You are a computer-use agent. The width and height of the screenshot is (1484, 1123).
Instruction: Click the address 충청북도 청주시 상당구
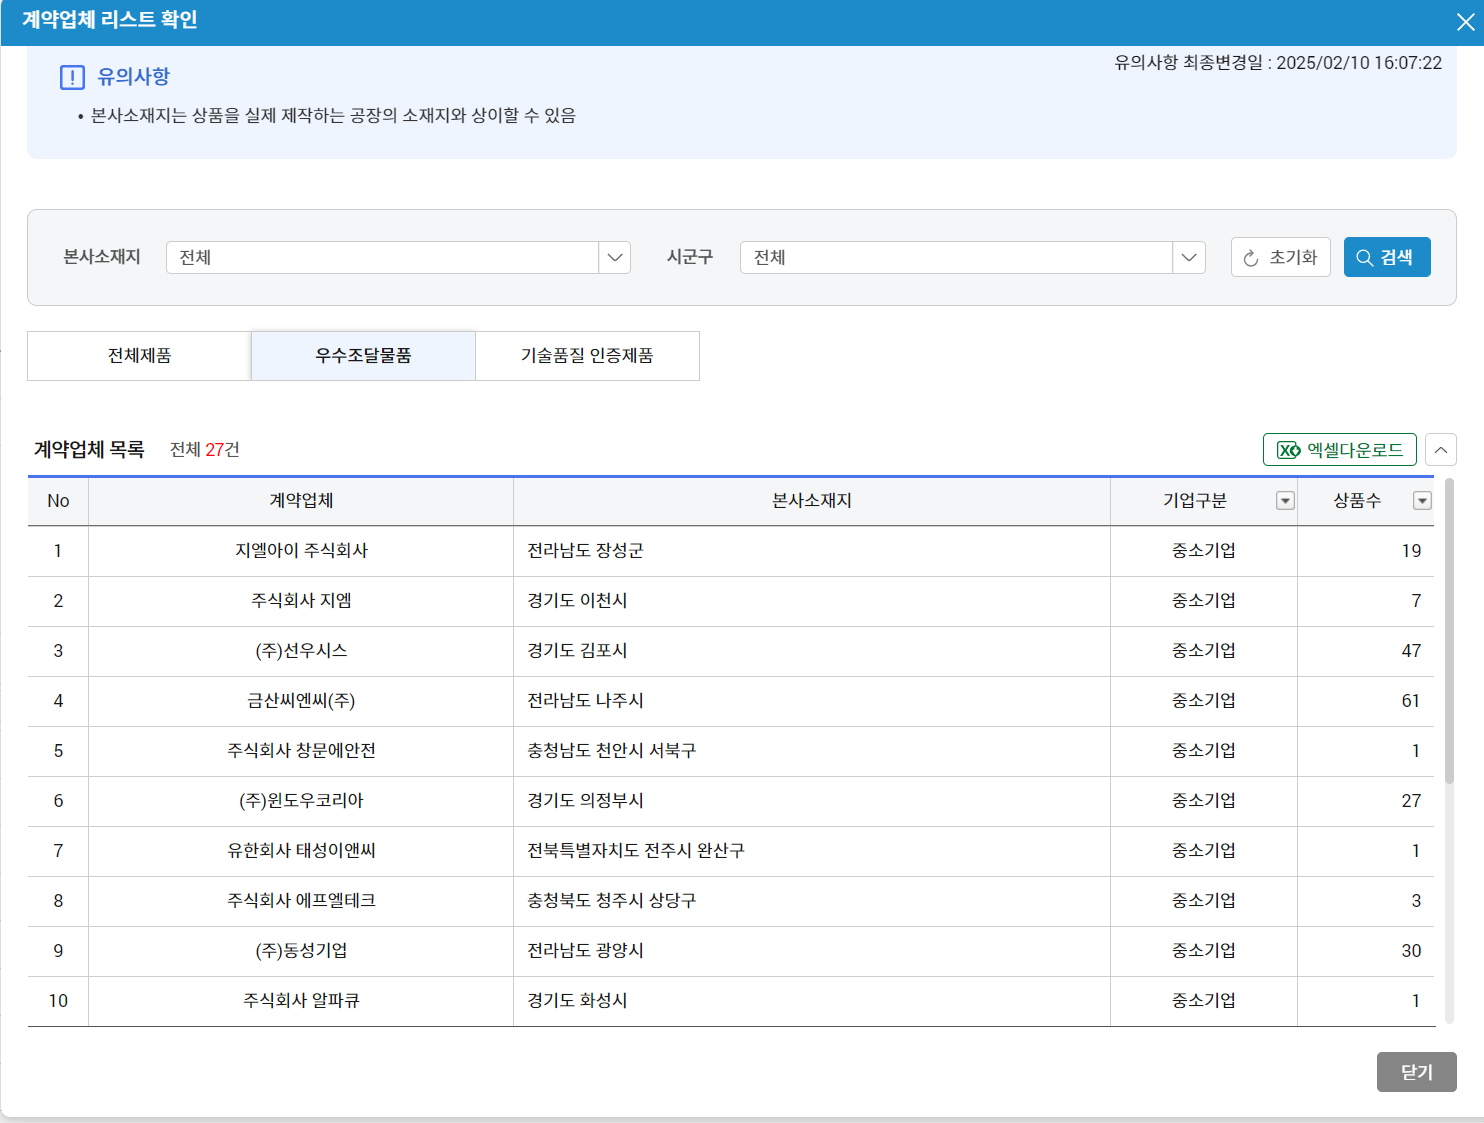tap(611, 901)
